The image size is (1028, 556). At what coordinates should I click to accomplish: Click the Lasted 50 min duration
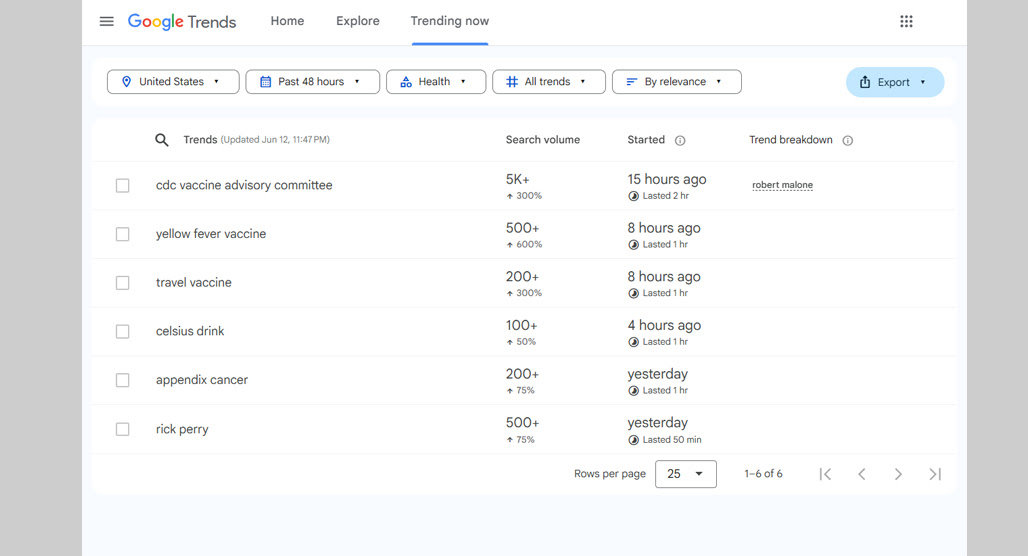(672, 440)
